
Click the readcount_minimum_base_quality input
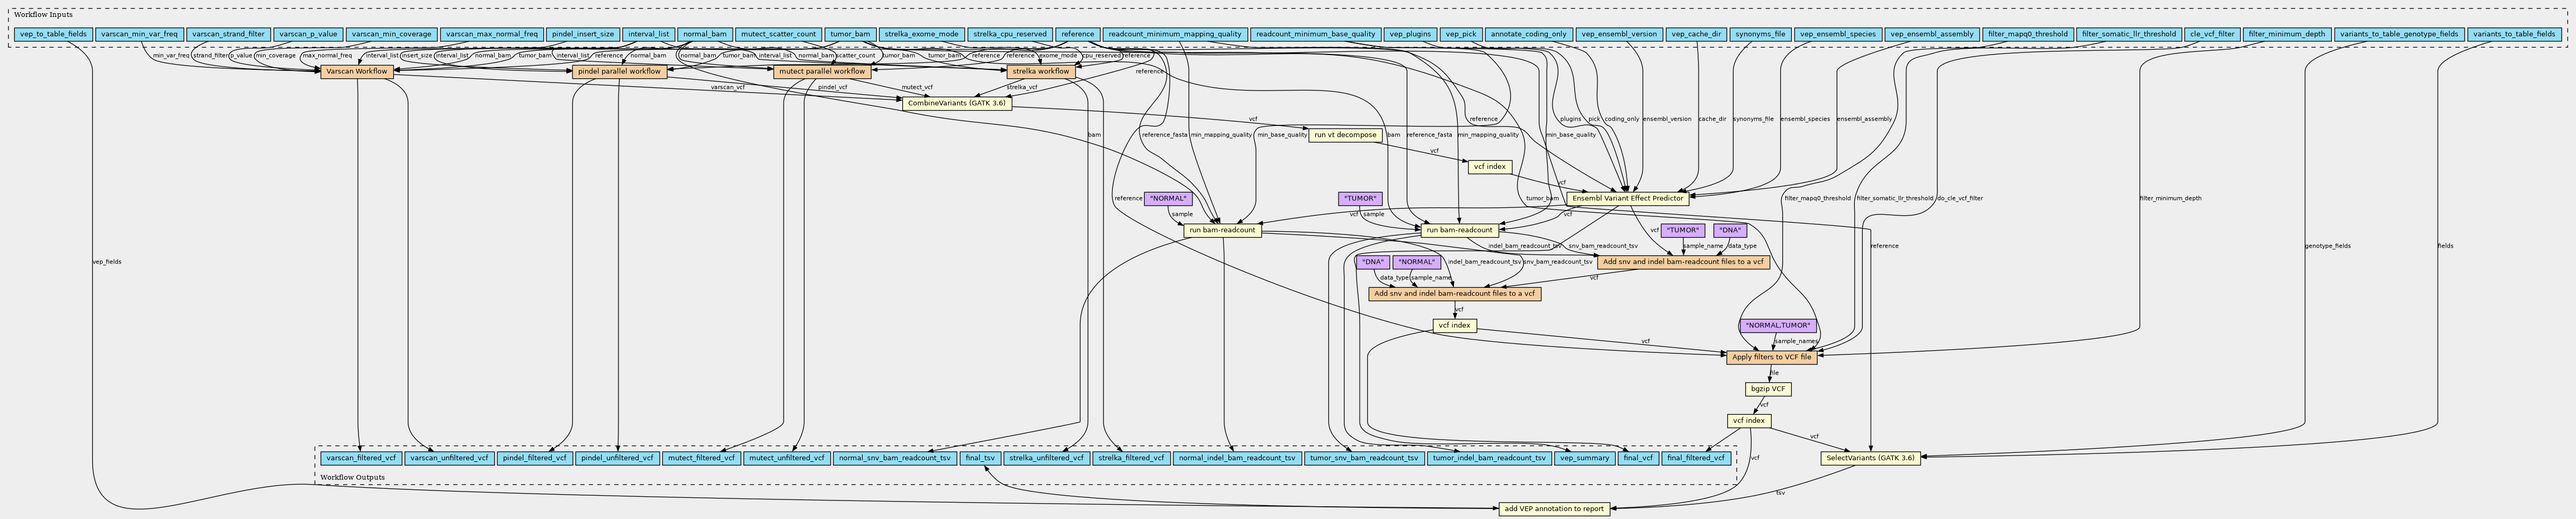(x=1316, y=34)
